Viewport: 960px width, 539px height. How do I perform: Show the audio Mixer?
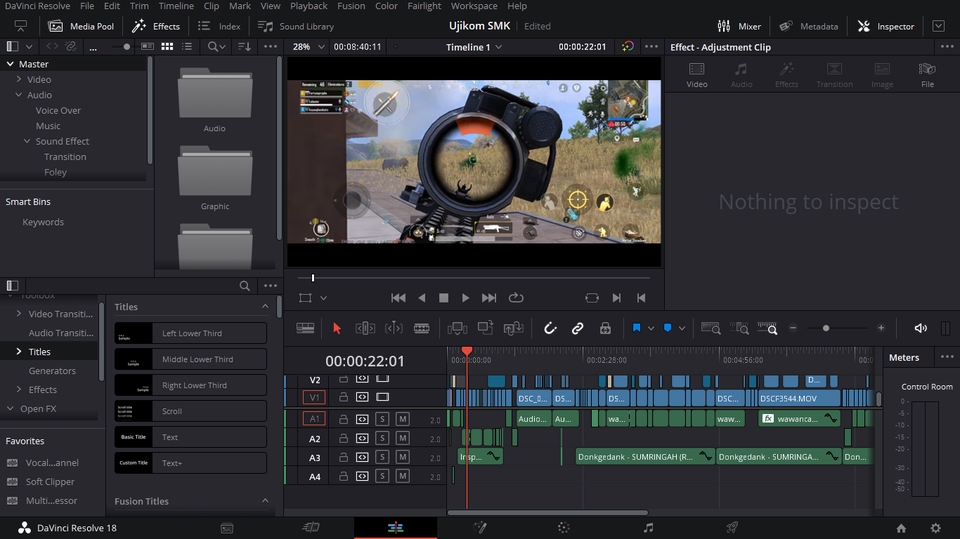tap(739, 26)
